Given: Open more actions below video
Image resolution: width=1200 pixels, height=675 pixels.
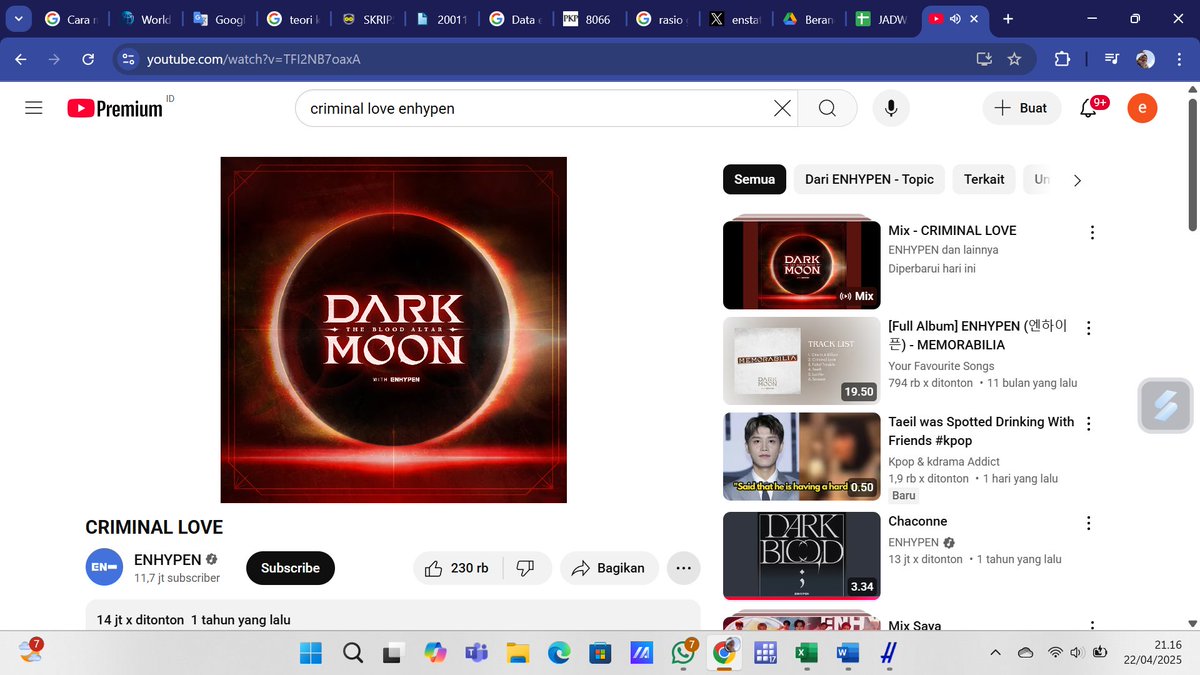Looking at the screenshot, I should pyautogui.click(x=683, y=568).
